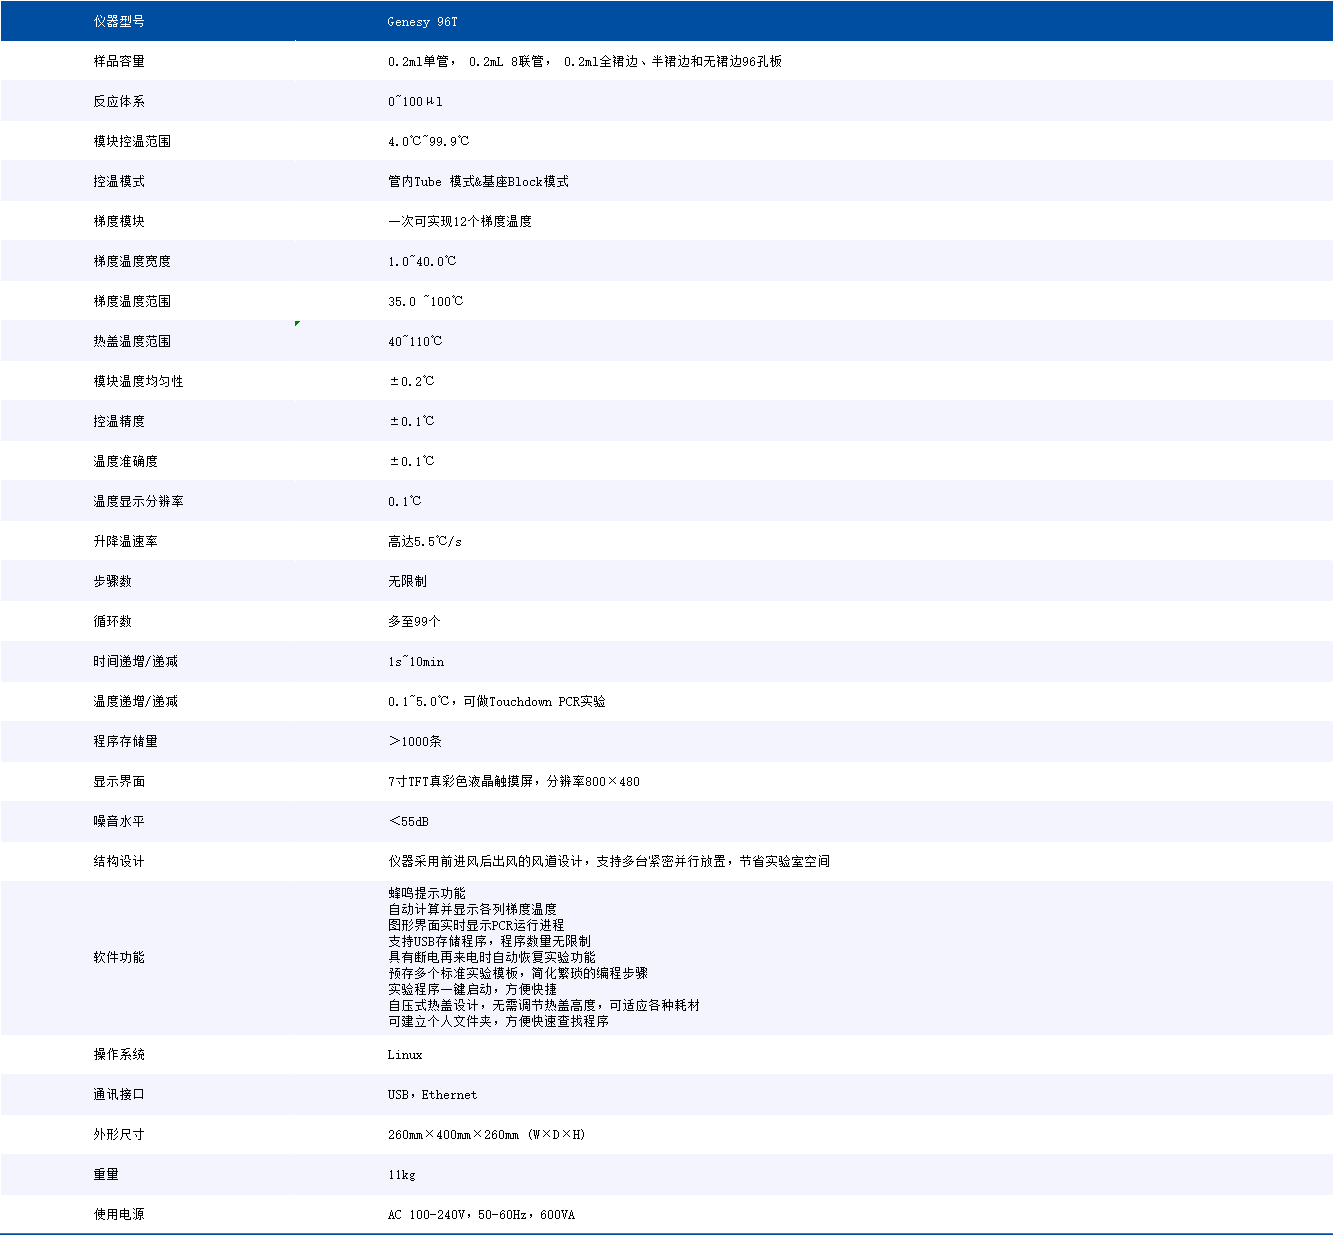Click the 梯度温度宽度 label
1334x1235 pixels.
132,261
